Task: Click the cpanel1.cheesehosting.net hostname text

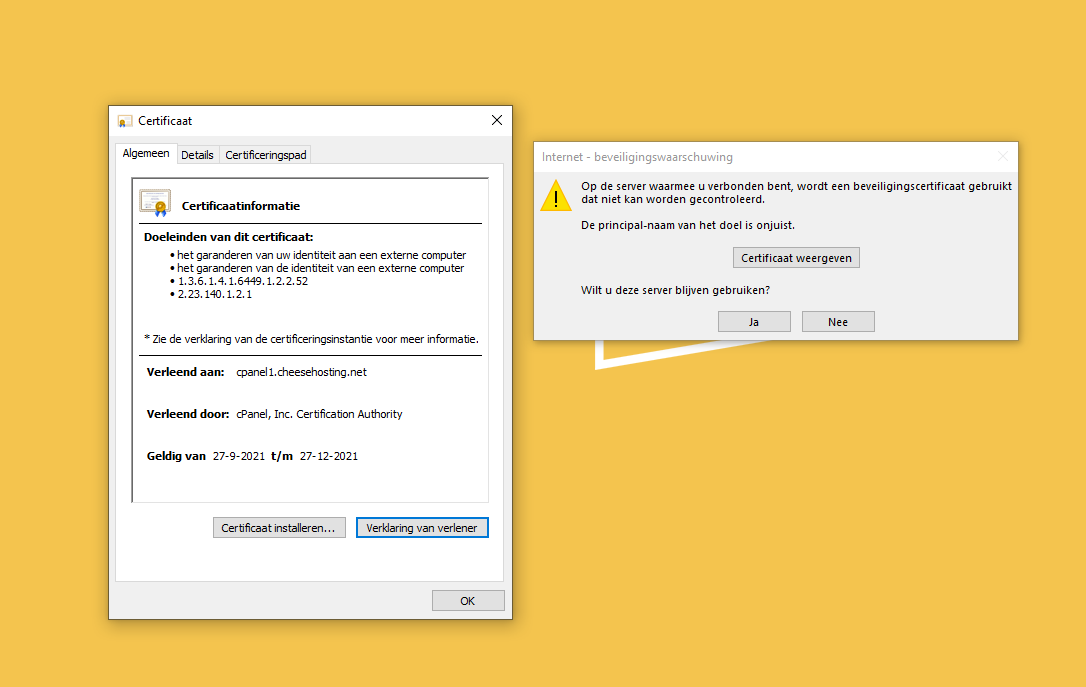Action: coord(301,372)
